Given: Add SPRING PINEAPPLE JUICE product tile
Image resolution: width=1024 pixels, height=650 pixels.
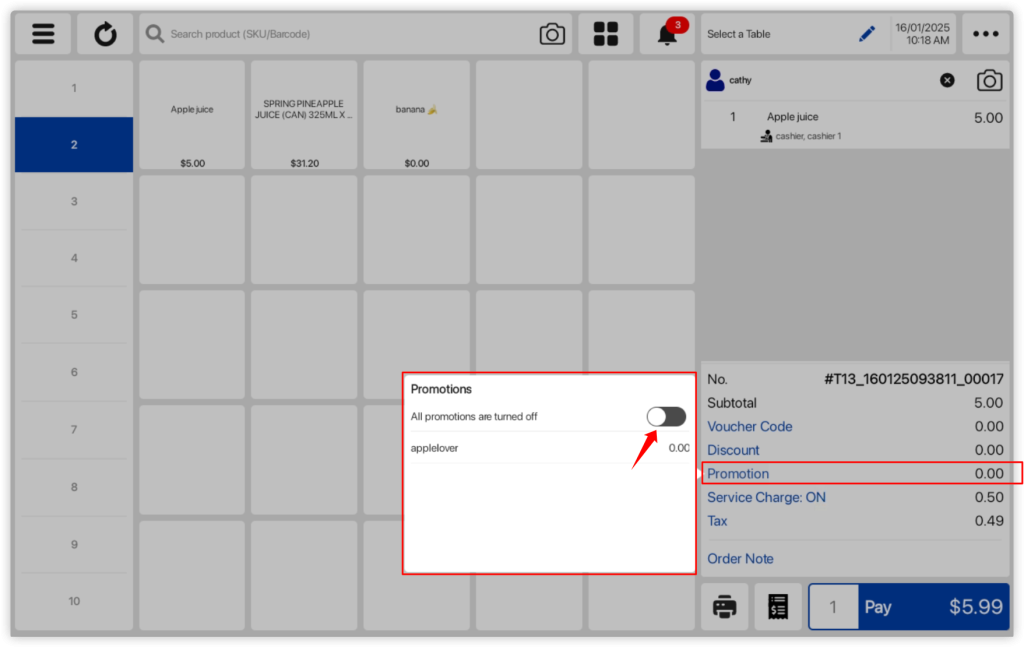Looking at the screenshot, I should click(304, 116).
